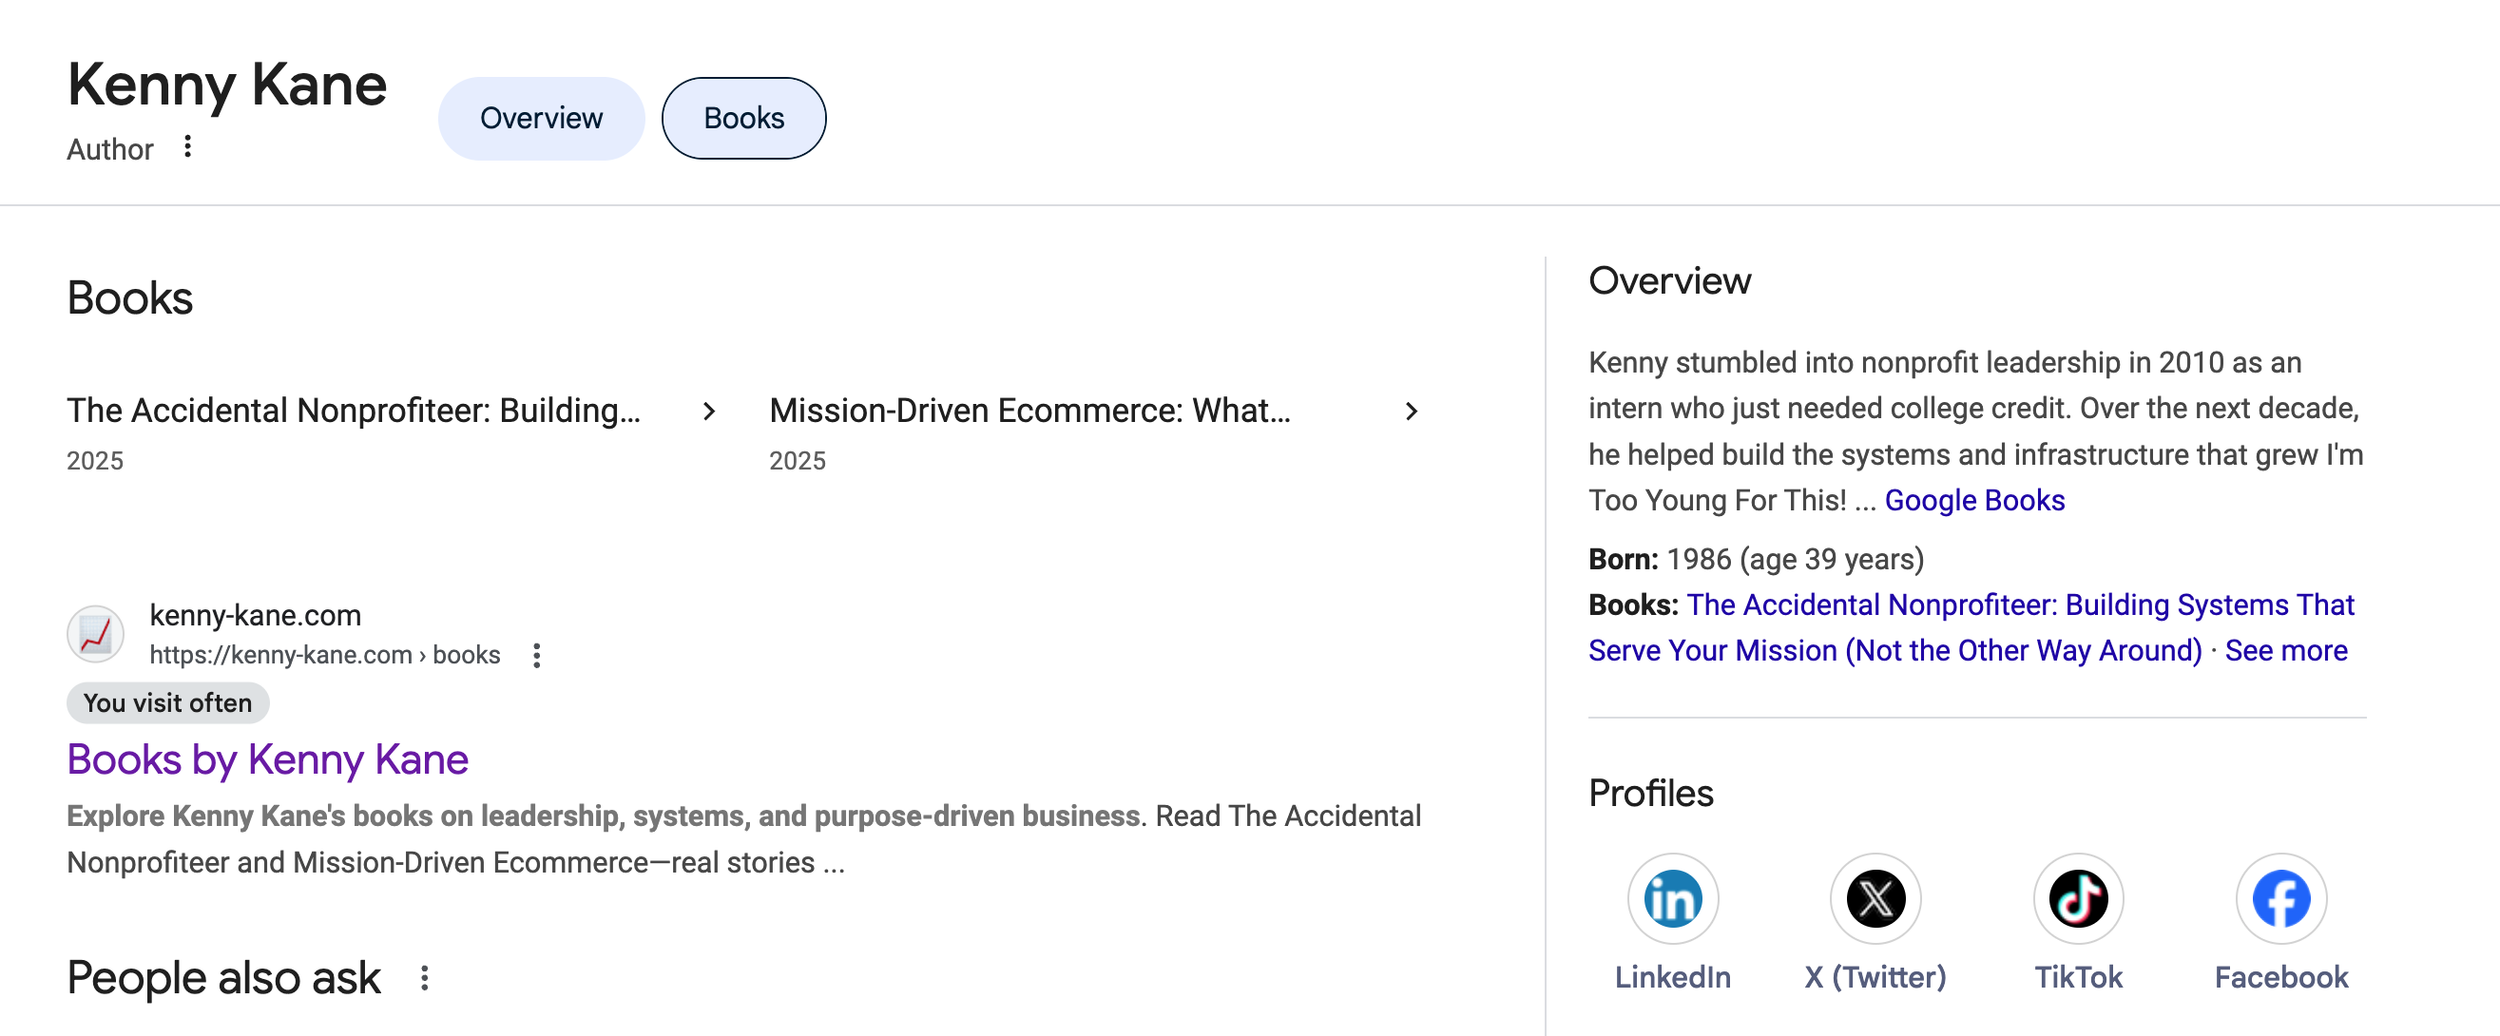Expand The Accidental Nonprofiteer book chevron
2500x1036 pixels.
tap(709, 411)
